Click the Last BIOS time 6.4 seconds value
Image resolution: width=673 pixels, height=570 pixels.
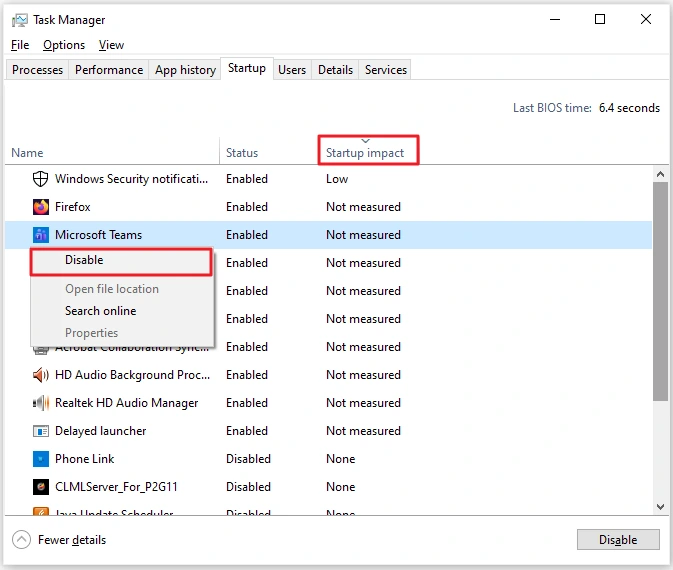[629, 108]
